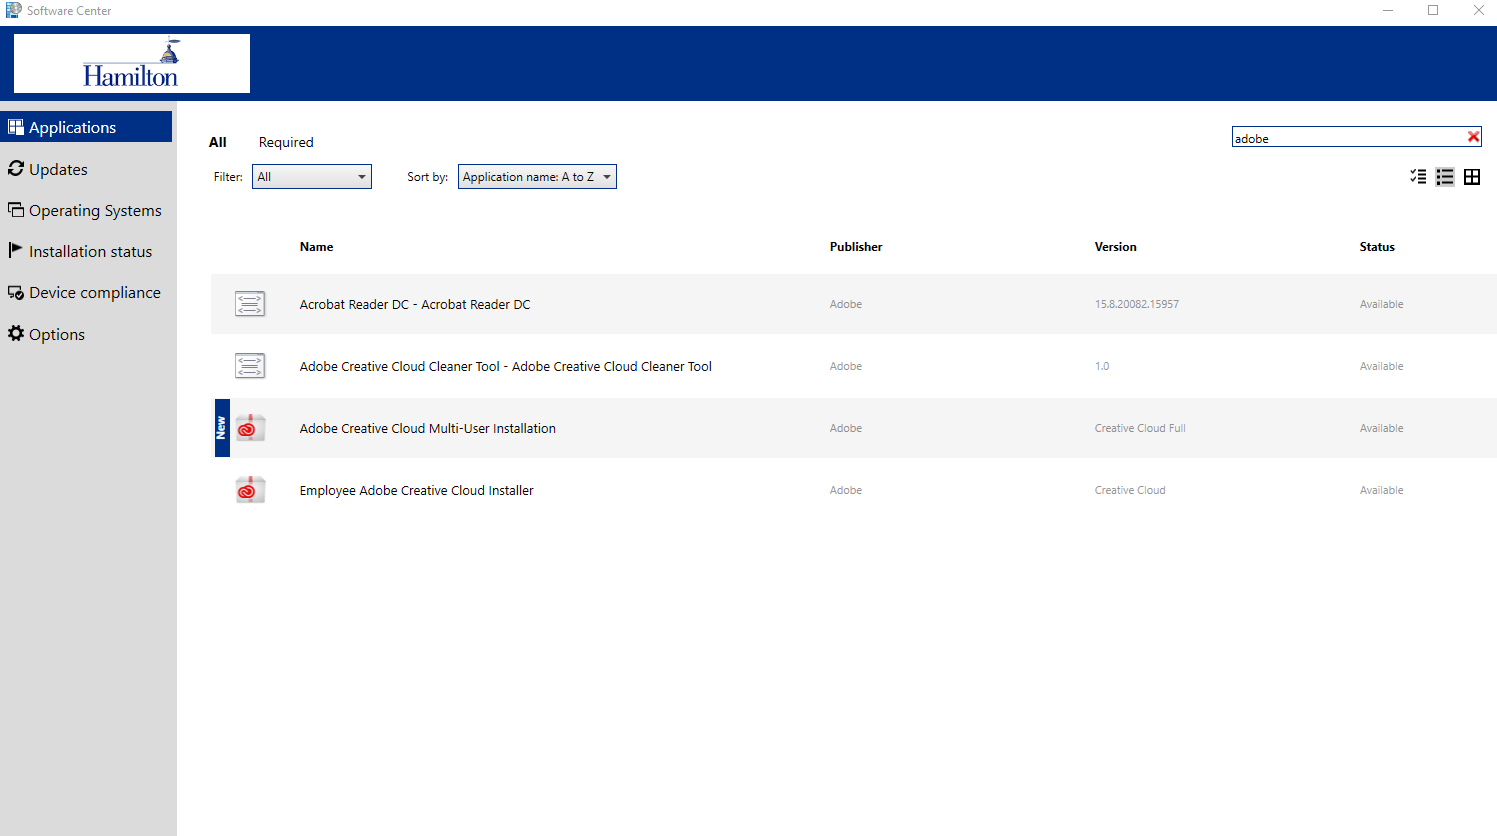This screenshot has height=836, width=1497.
Task: Close the Software Center window
Action: tap(1478, 10)
